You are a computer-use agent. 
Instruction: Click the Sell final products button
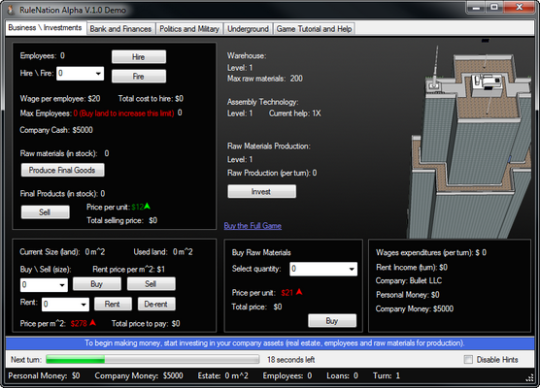point(45,212)
